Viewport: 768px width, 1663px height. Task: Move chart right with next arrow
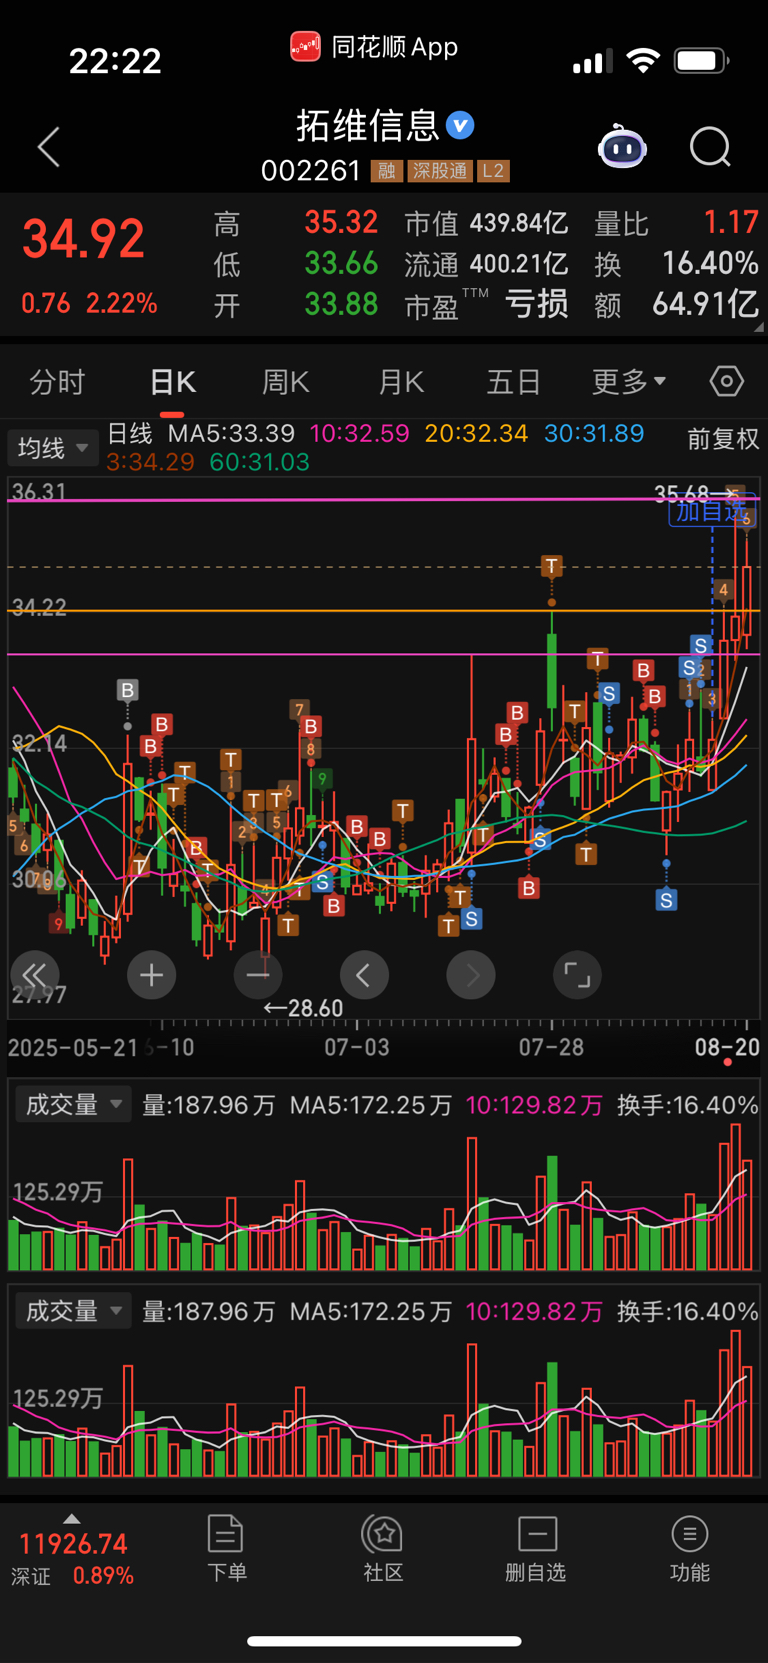click(471, 975)
